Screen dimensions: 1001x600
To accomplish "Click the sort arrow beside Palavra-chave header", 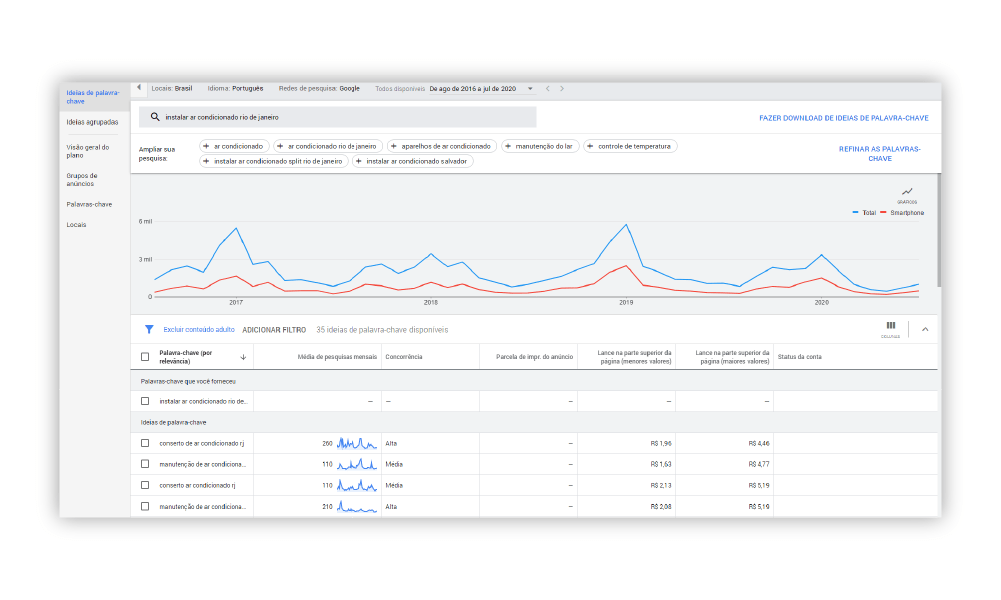I will click(x=243, y=357).
